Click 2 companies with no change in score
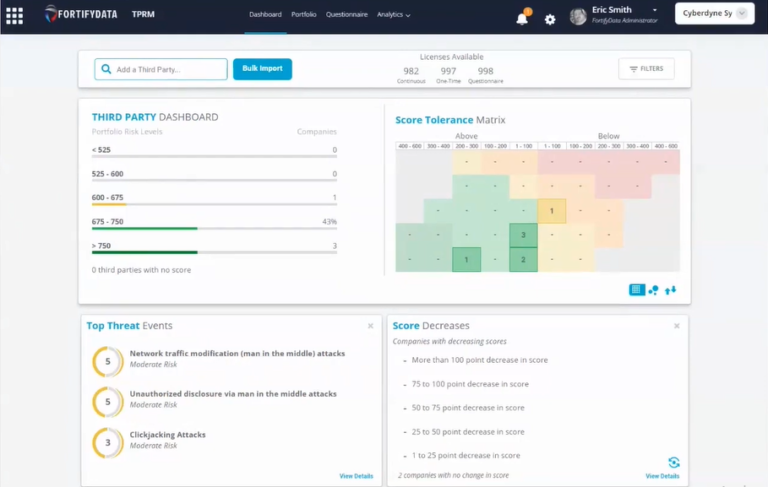This screenshot has width=768, height=487. (453, 475)
